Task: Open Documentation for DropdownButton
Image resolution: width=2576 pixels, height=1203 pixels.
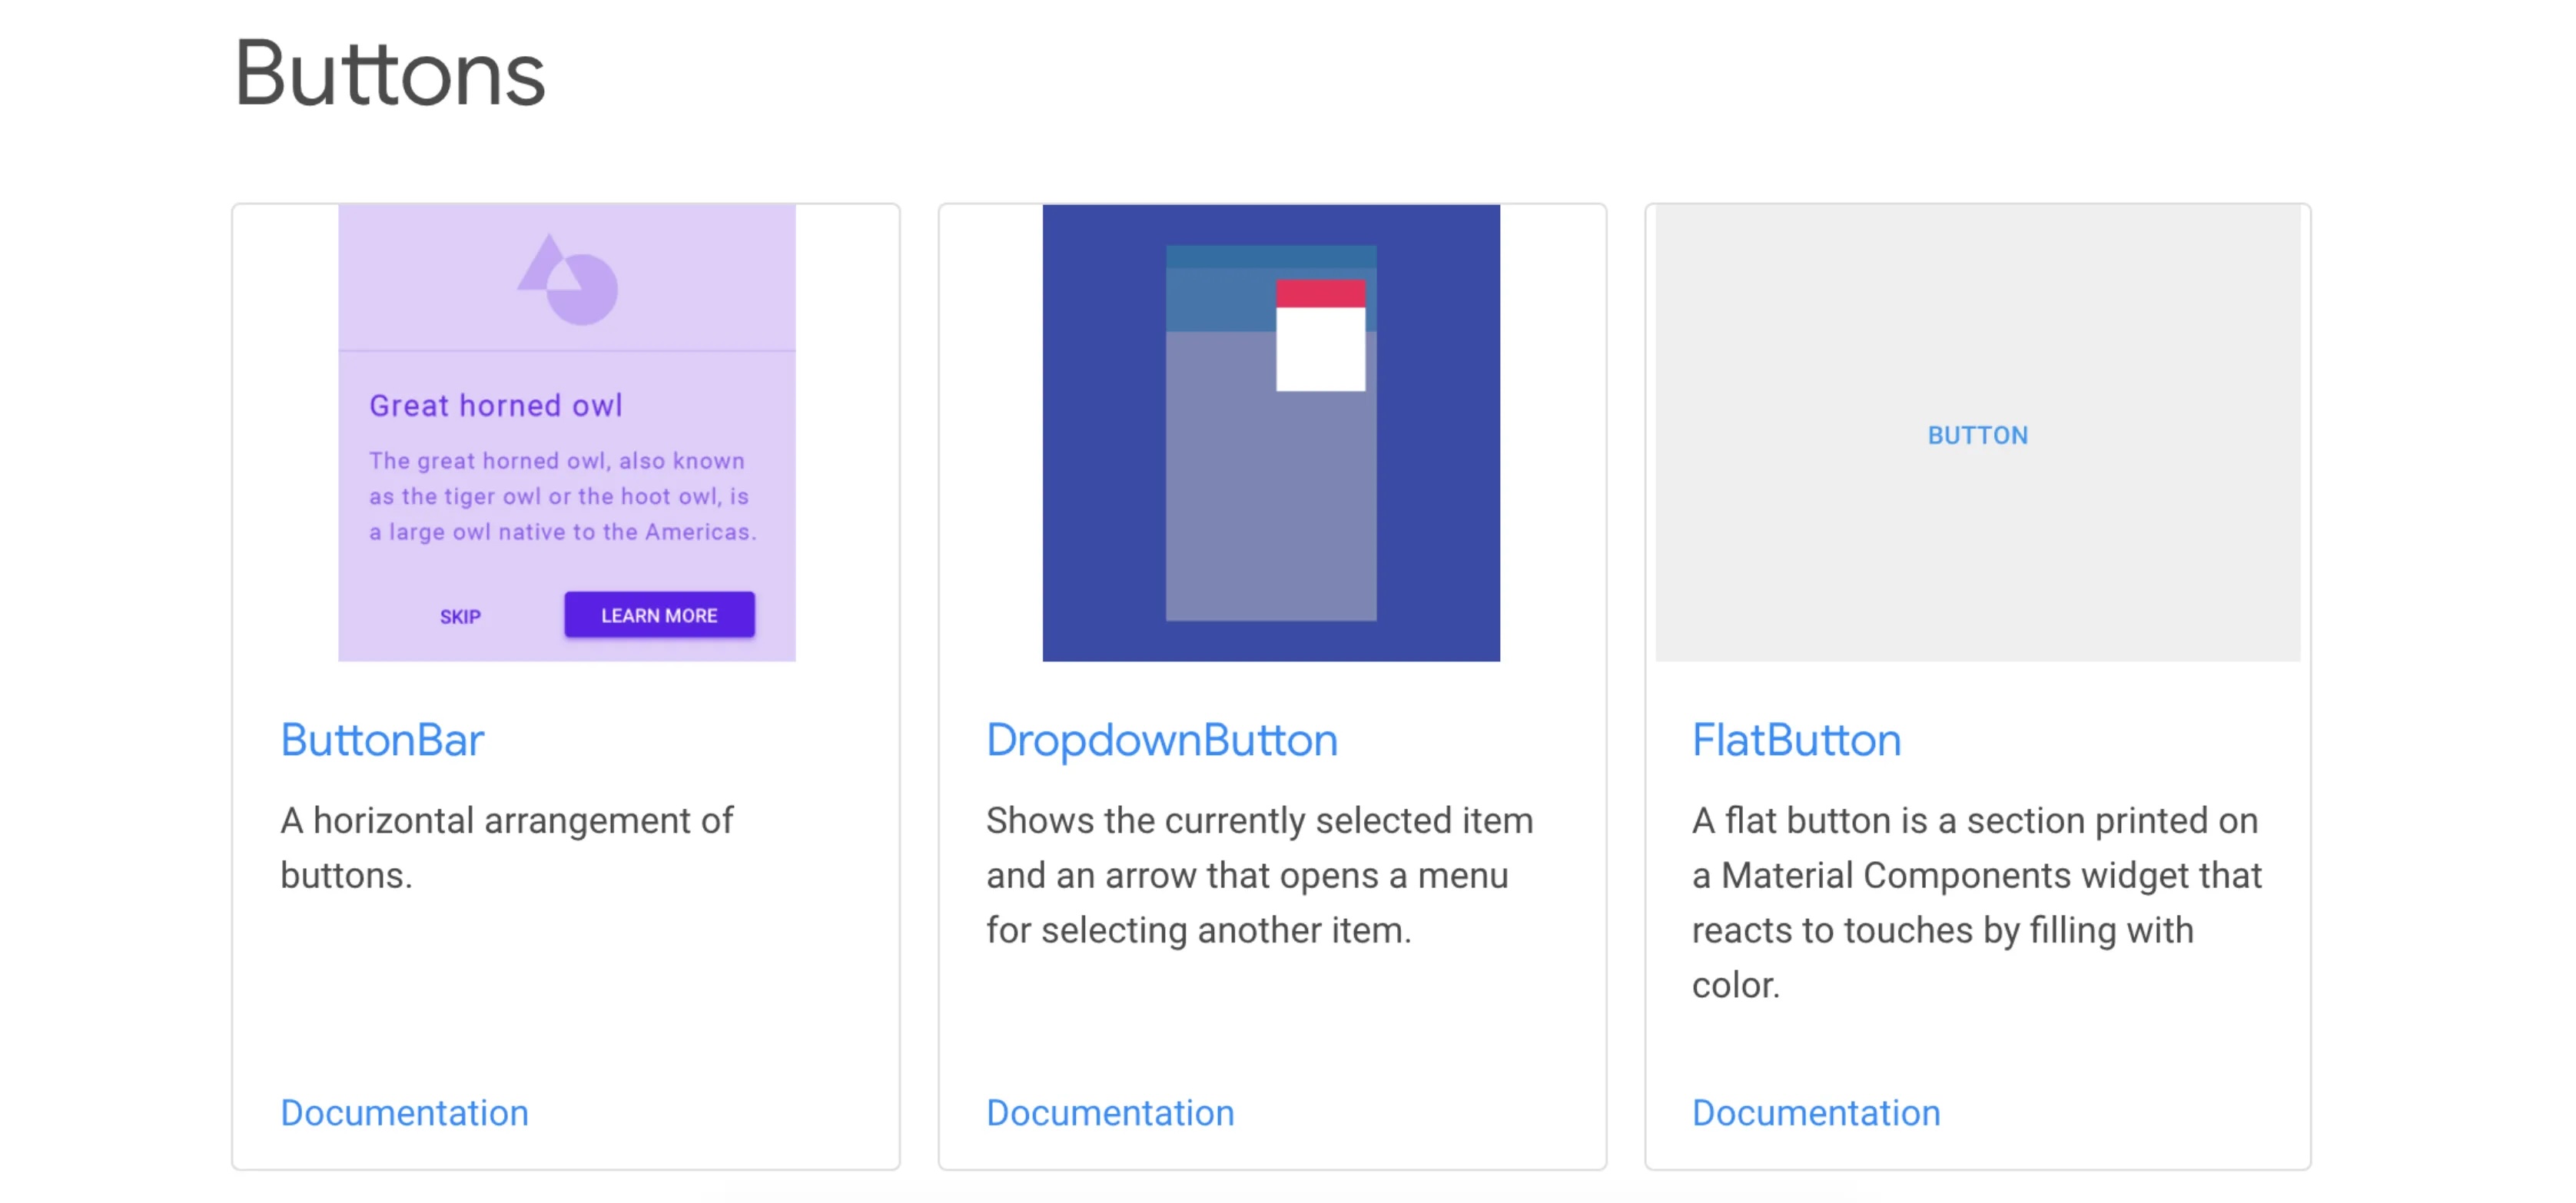Action: [x=1110, y=1112]
